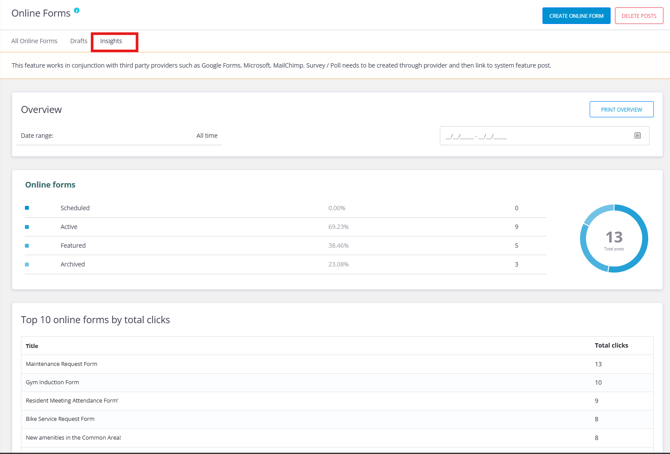Viewport: 670px width, 454px height.
Task: Click the Title column header
Action: coord(32,346)
